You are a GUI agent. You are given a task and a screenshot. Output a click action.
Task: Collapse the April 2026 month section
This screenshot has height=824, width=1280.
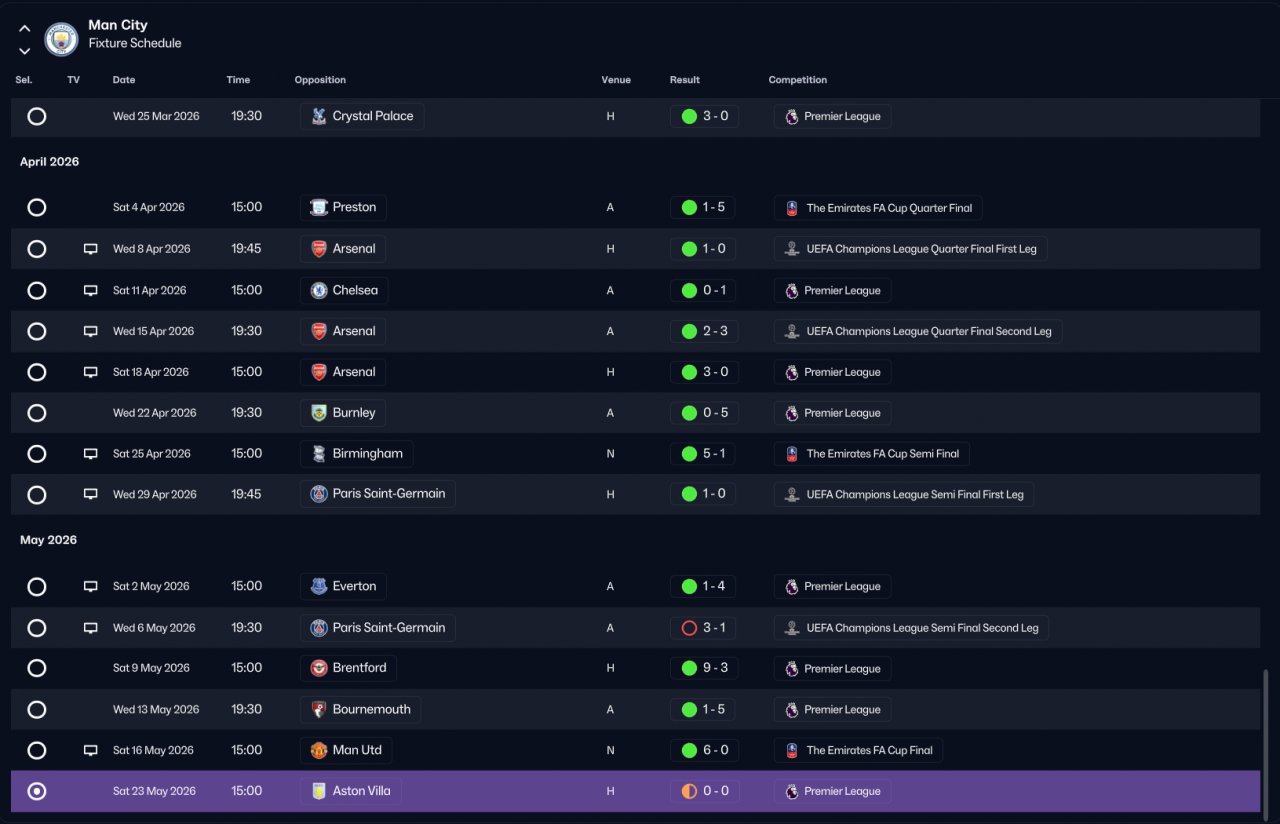pos(50,162)
